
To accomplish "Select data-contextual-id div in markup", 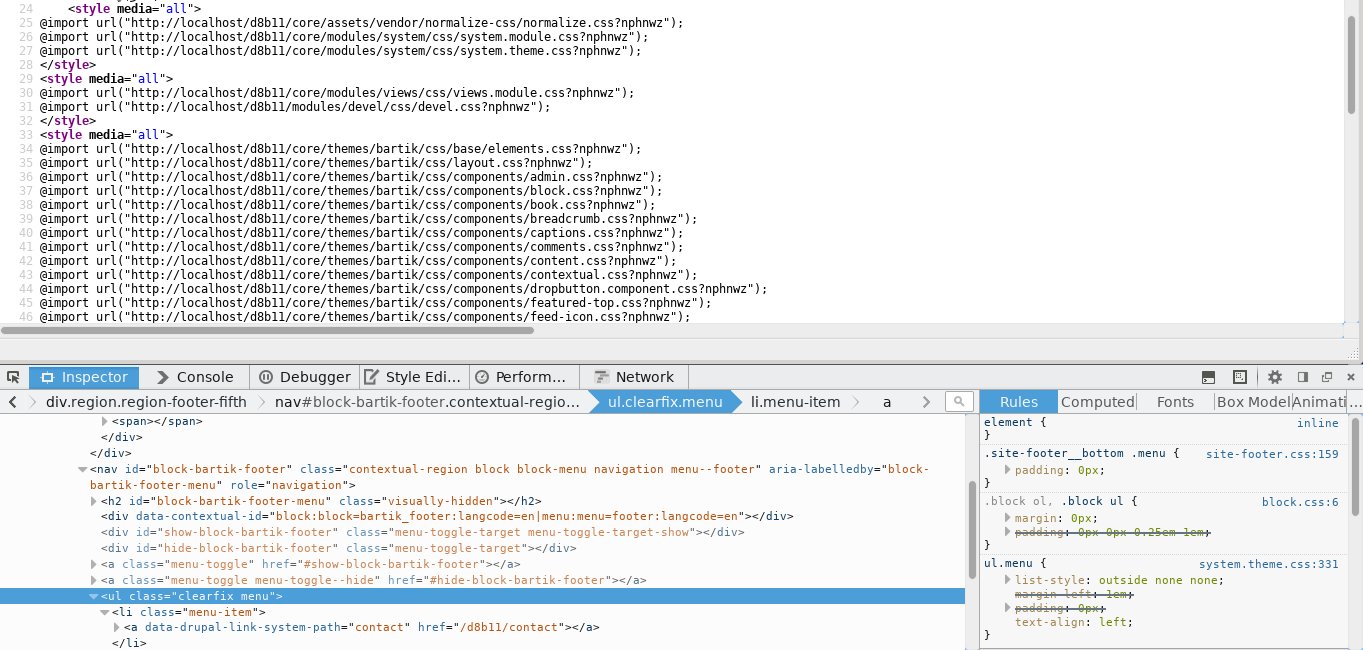I will (x=447, y=517).
